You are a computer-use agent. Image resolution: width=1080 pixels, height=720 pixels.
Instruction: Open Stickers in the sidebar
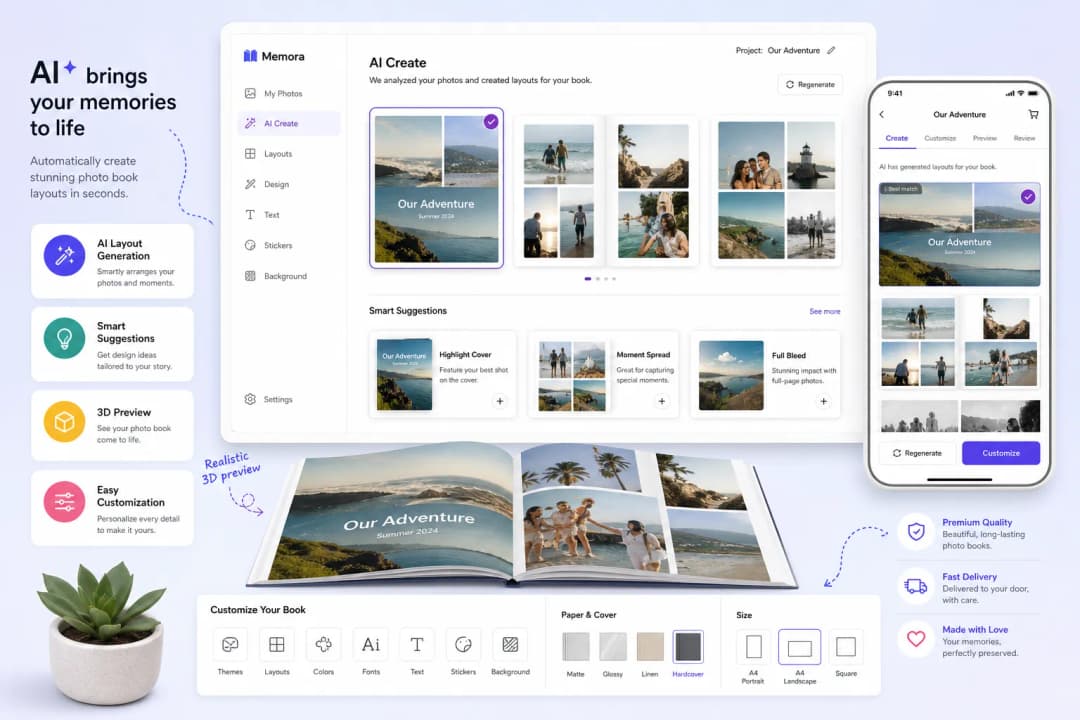click(268, 245)
